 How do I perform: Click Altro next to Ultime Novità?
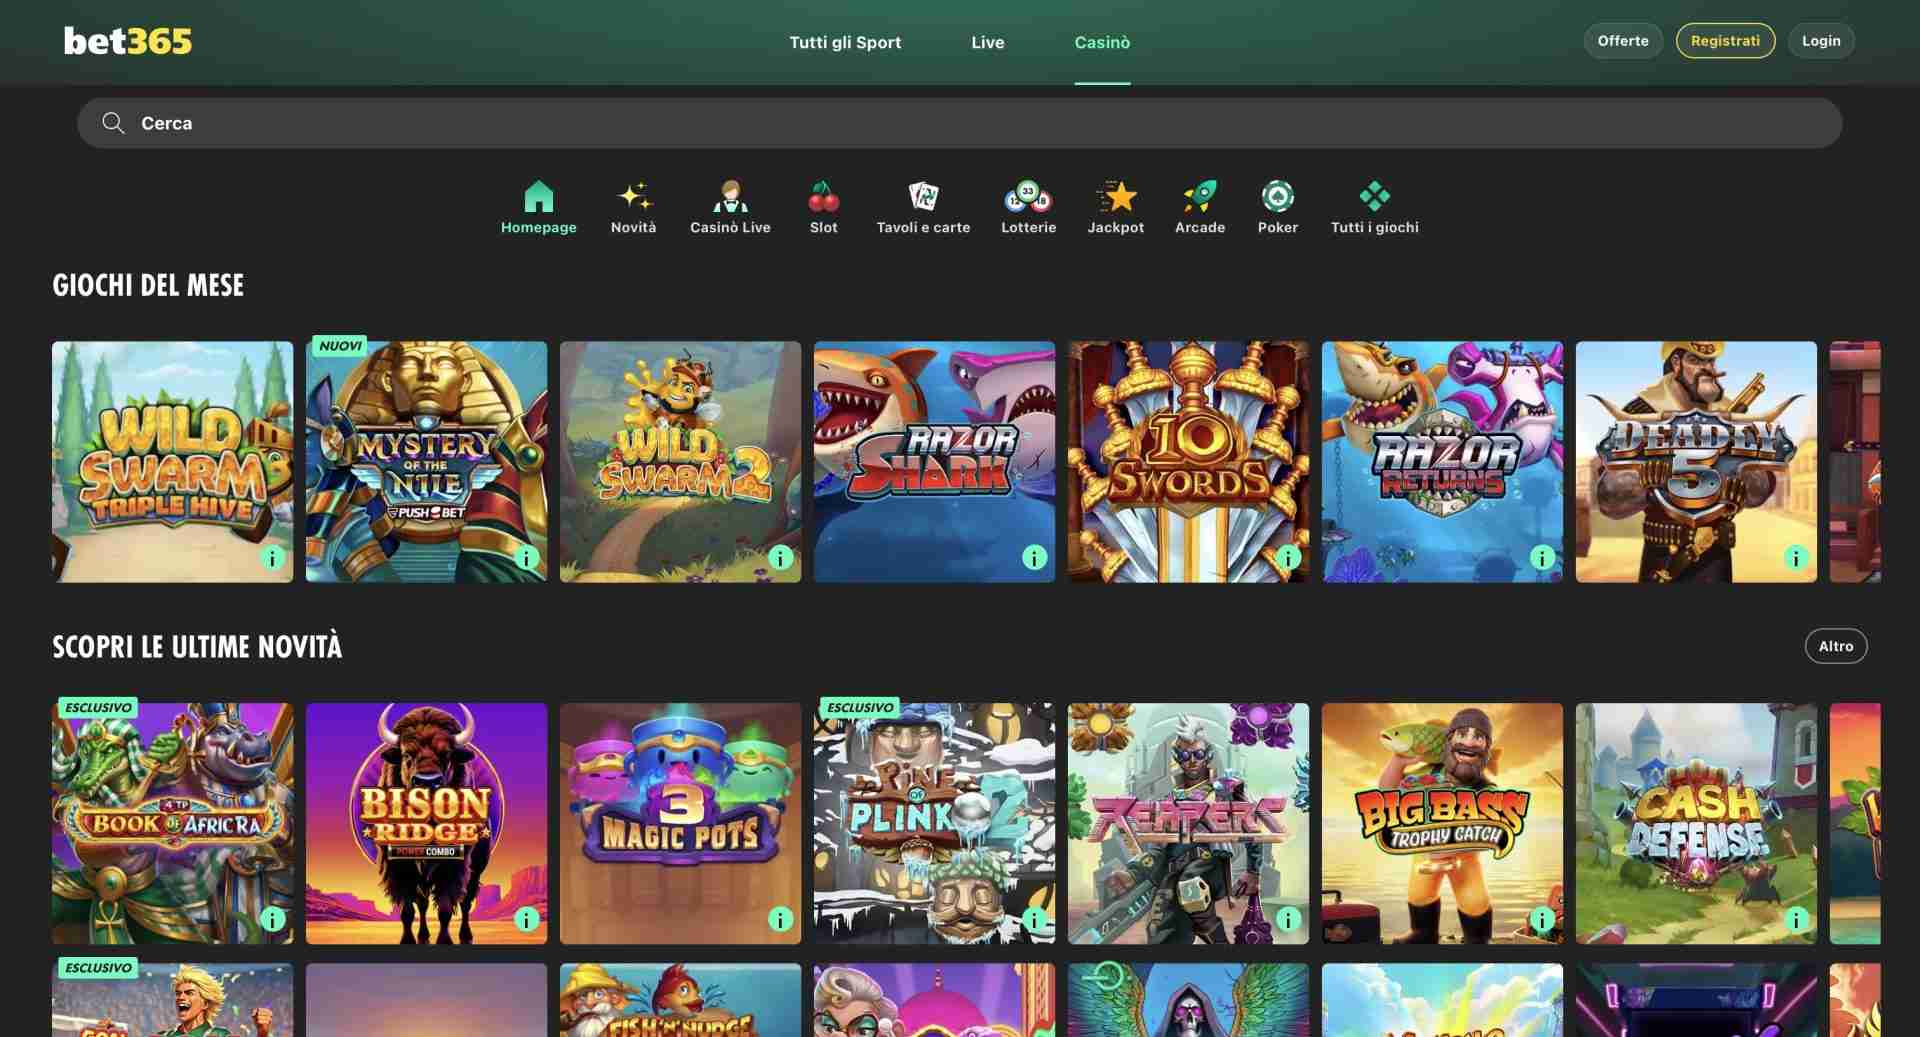tap(1836, 646)
